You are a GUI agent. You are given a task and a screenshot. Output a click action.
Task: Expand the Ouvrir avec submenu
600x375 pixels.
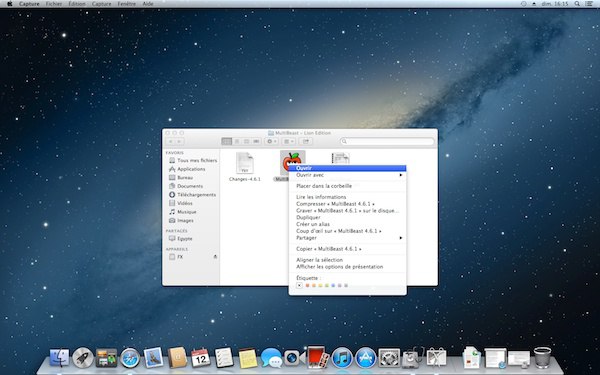coord(347,175)
